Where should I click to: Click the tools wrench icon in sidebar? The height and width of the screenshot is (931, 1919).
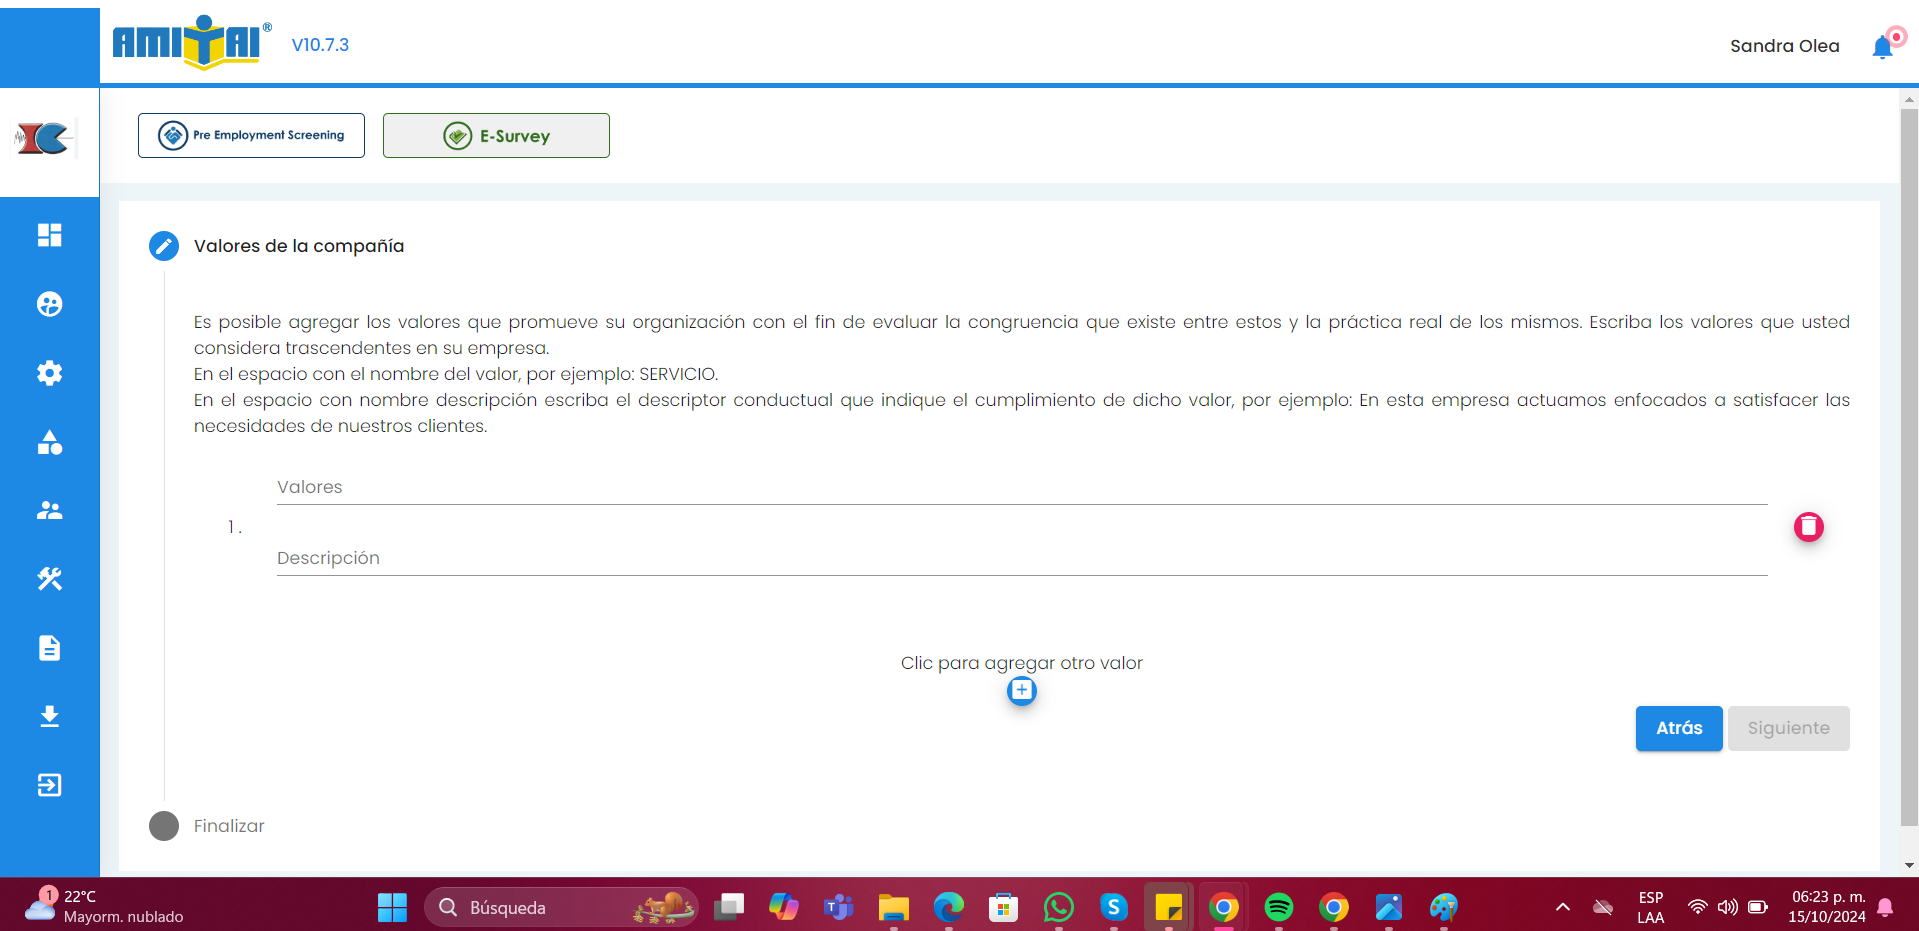tap(49, 579)
